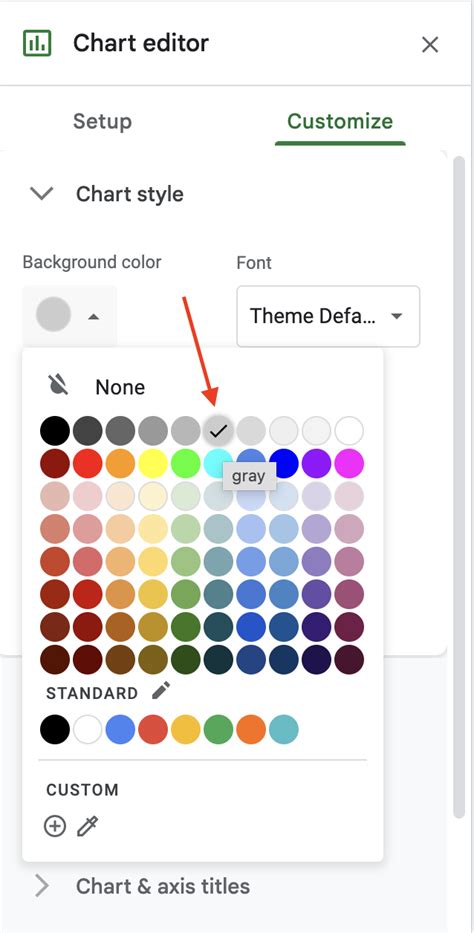Close the Chart editor panel

point(429,45)
